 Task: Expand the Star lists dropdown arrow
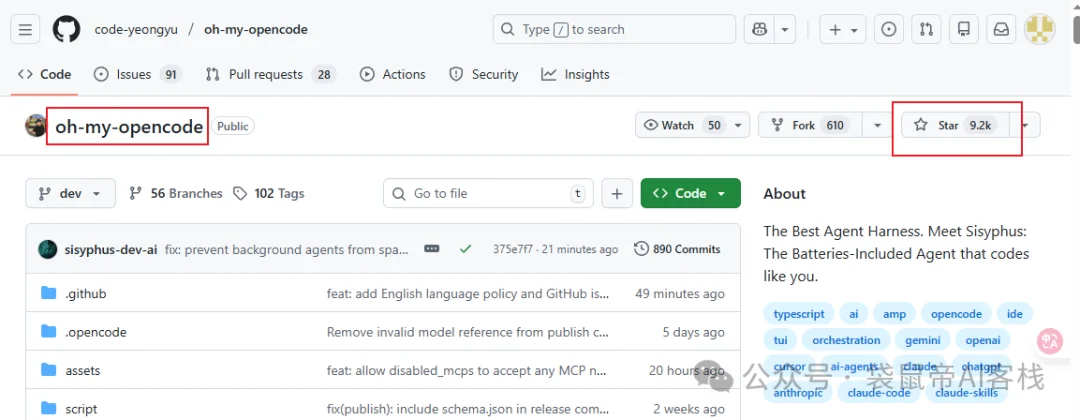pyautogui.click(x=1026, y=125)
